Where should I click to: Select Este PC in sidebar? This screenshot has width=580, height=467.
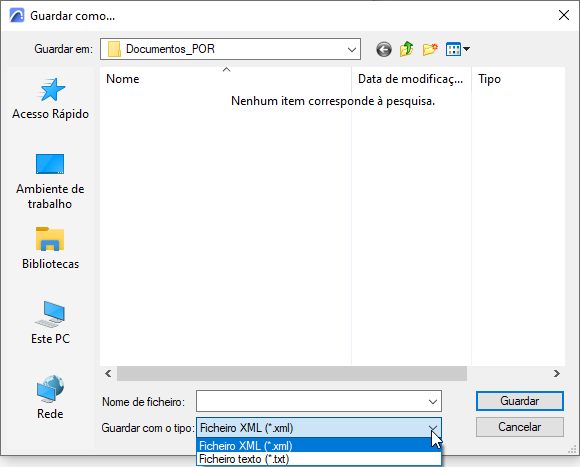coord(50,323)
